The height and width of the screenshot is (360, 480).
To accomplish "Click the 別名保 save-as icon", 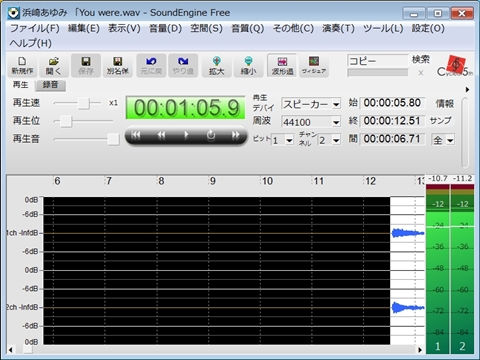I will [117, 66].
